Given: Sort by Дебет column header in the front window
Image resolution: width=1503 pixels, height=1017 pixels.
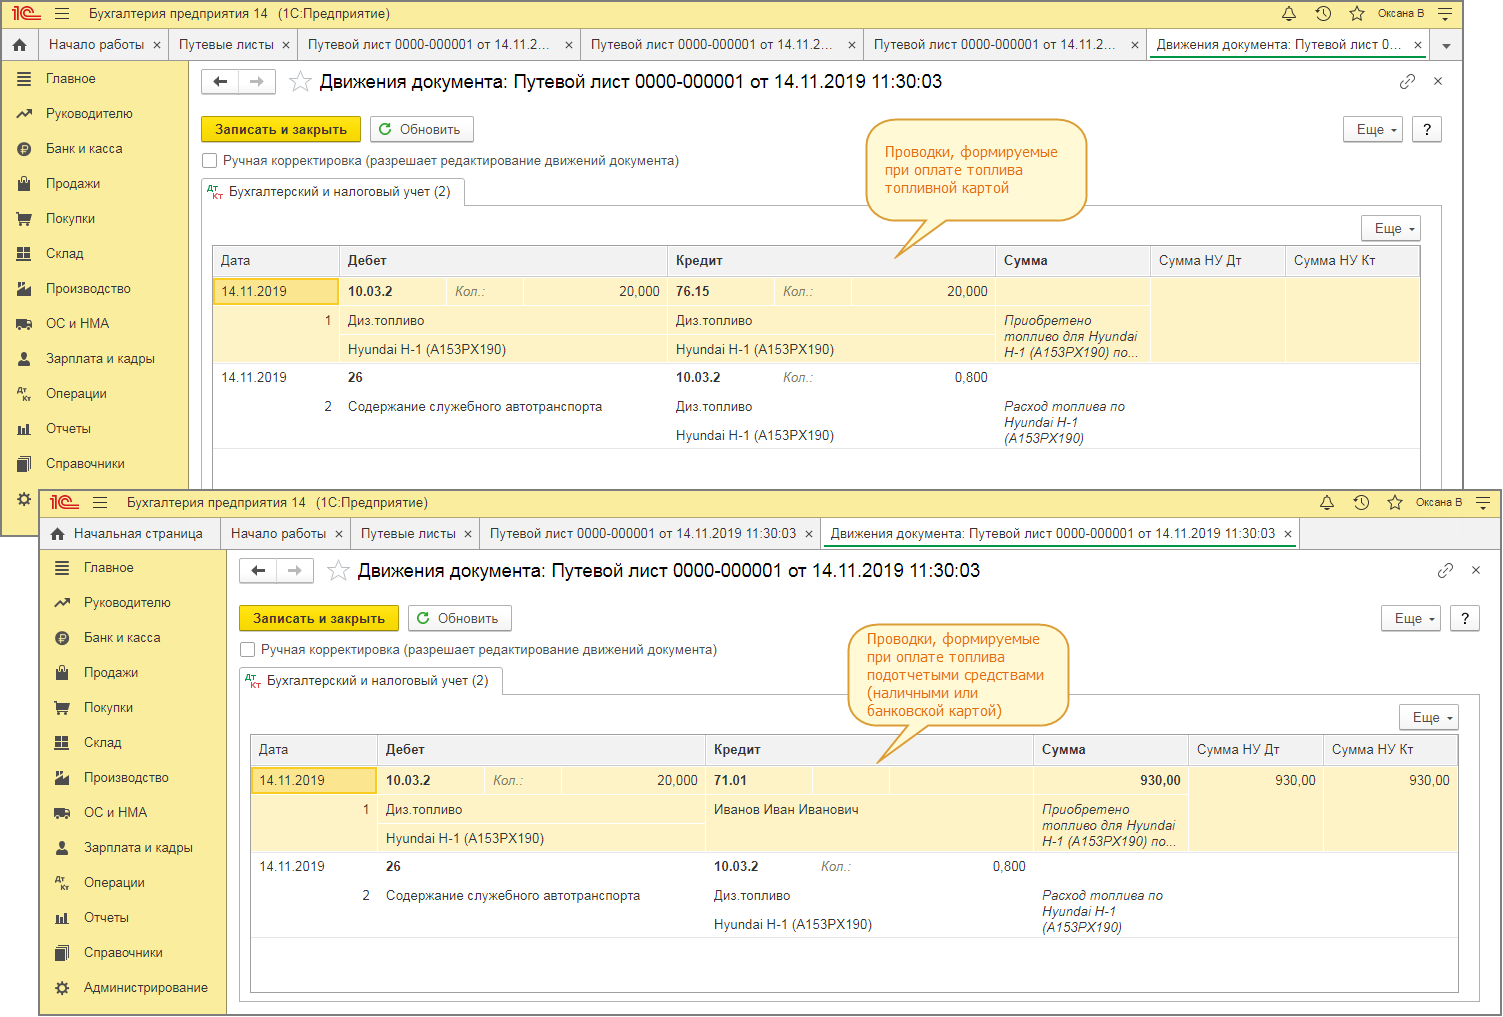Looking at the screenshot, I should pos(542,749).
